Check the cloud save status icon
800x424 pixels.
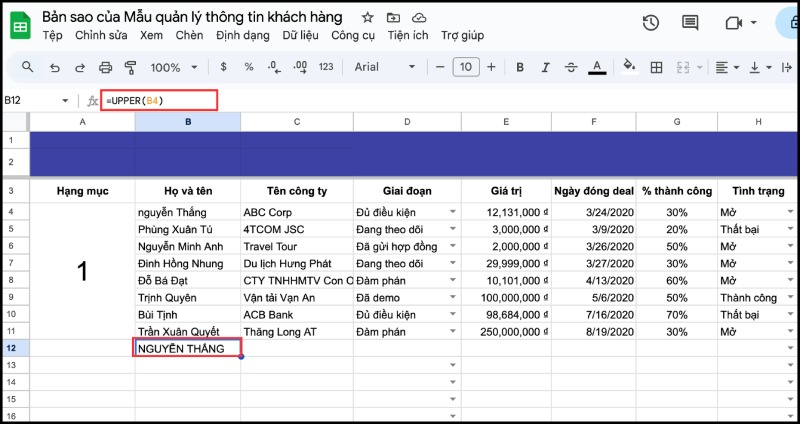point(419,18)
